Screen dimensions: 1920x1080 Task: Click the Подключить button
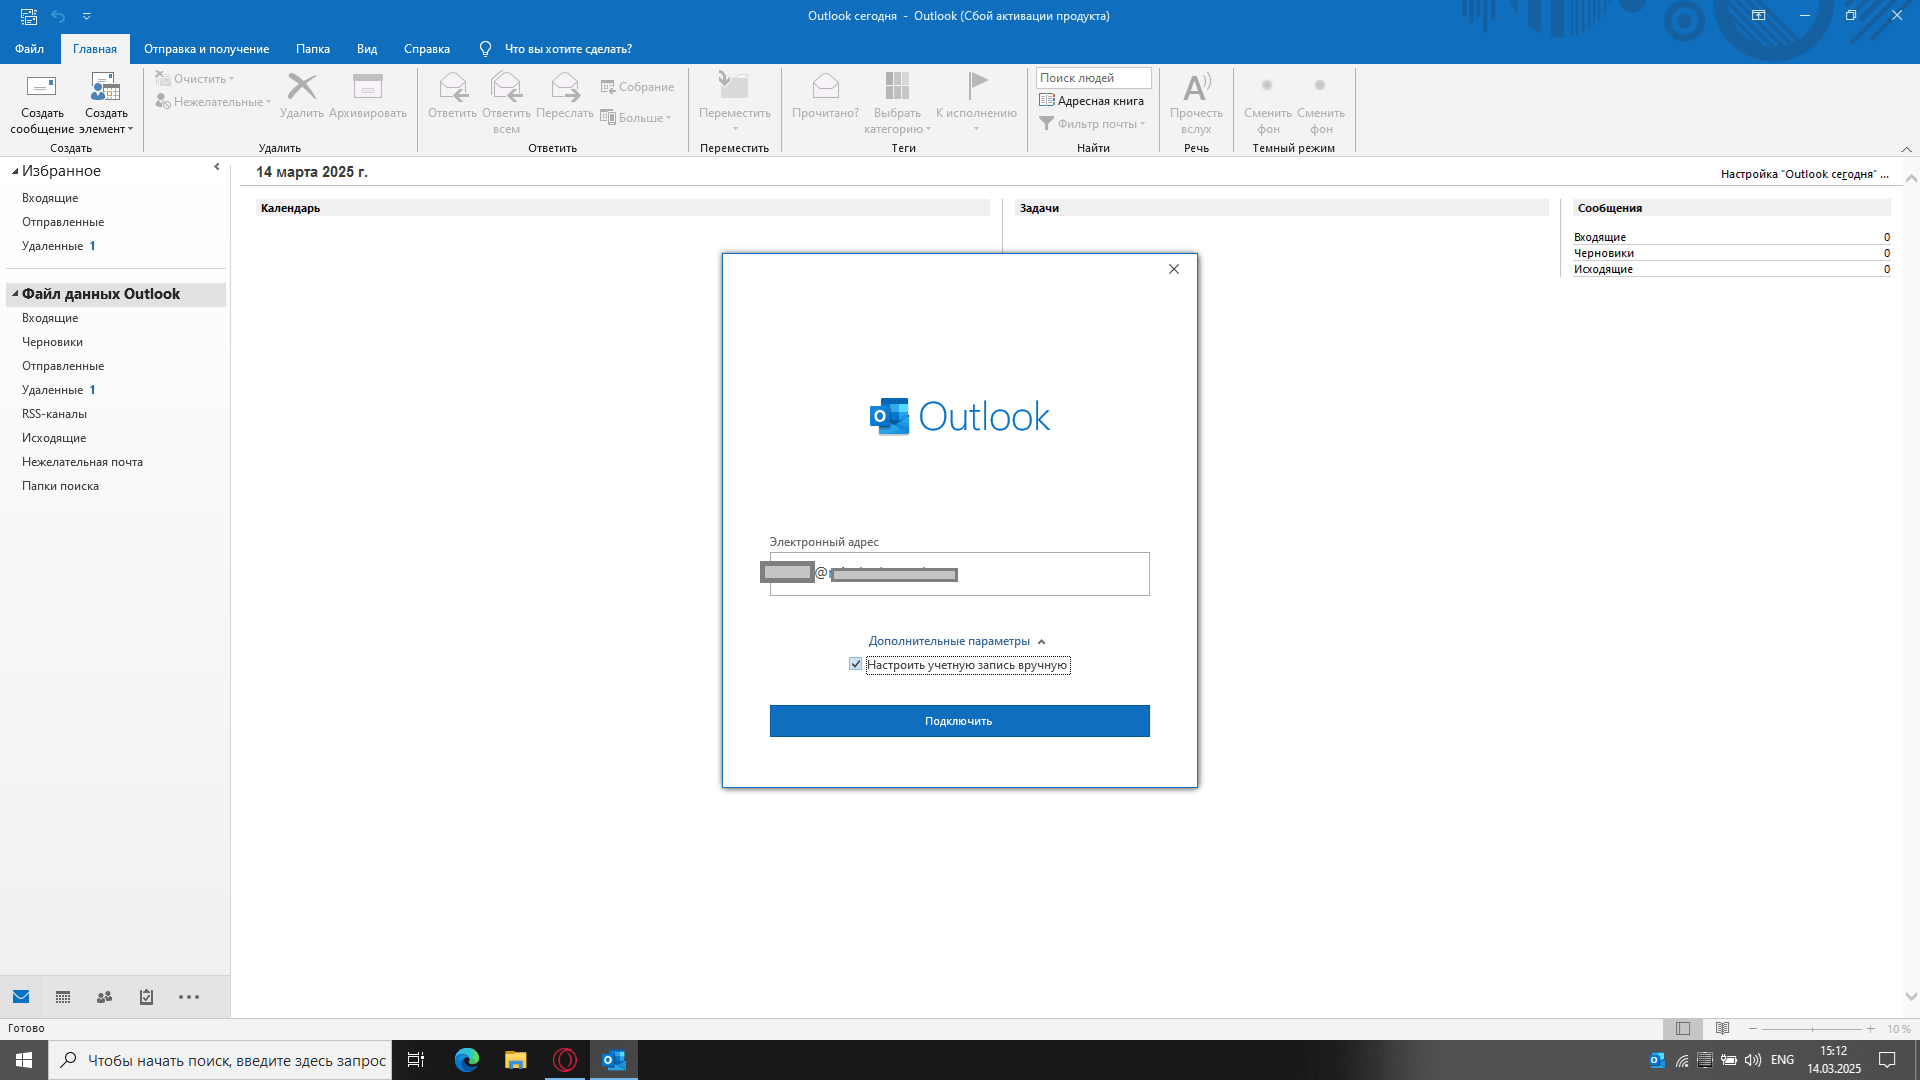959,721
